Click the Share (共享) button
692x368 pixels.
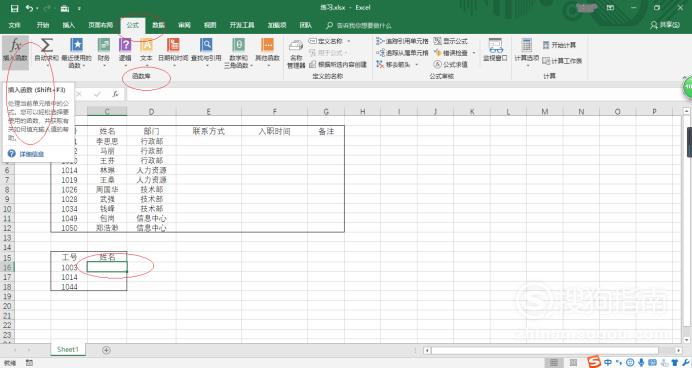point(665,25)
